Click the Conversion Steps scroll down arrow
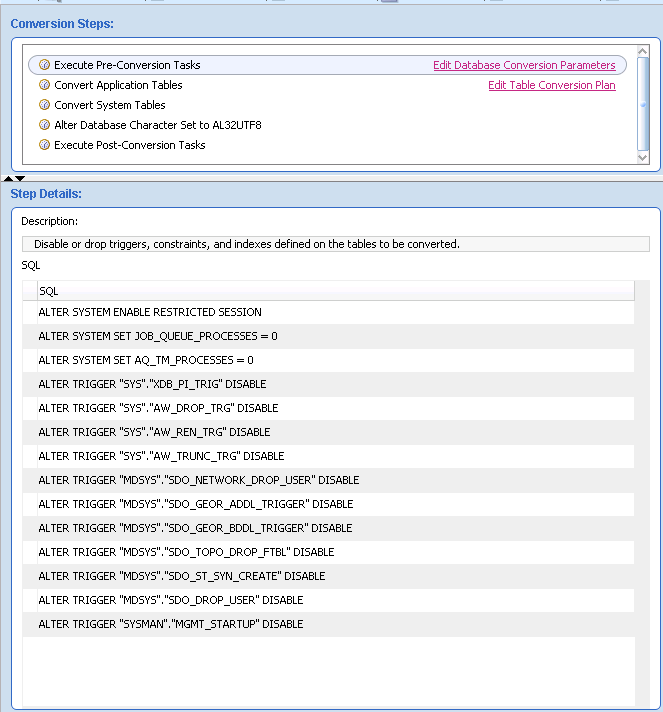Screen dimensions: 663x712 click(x=643, y=158)
